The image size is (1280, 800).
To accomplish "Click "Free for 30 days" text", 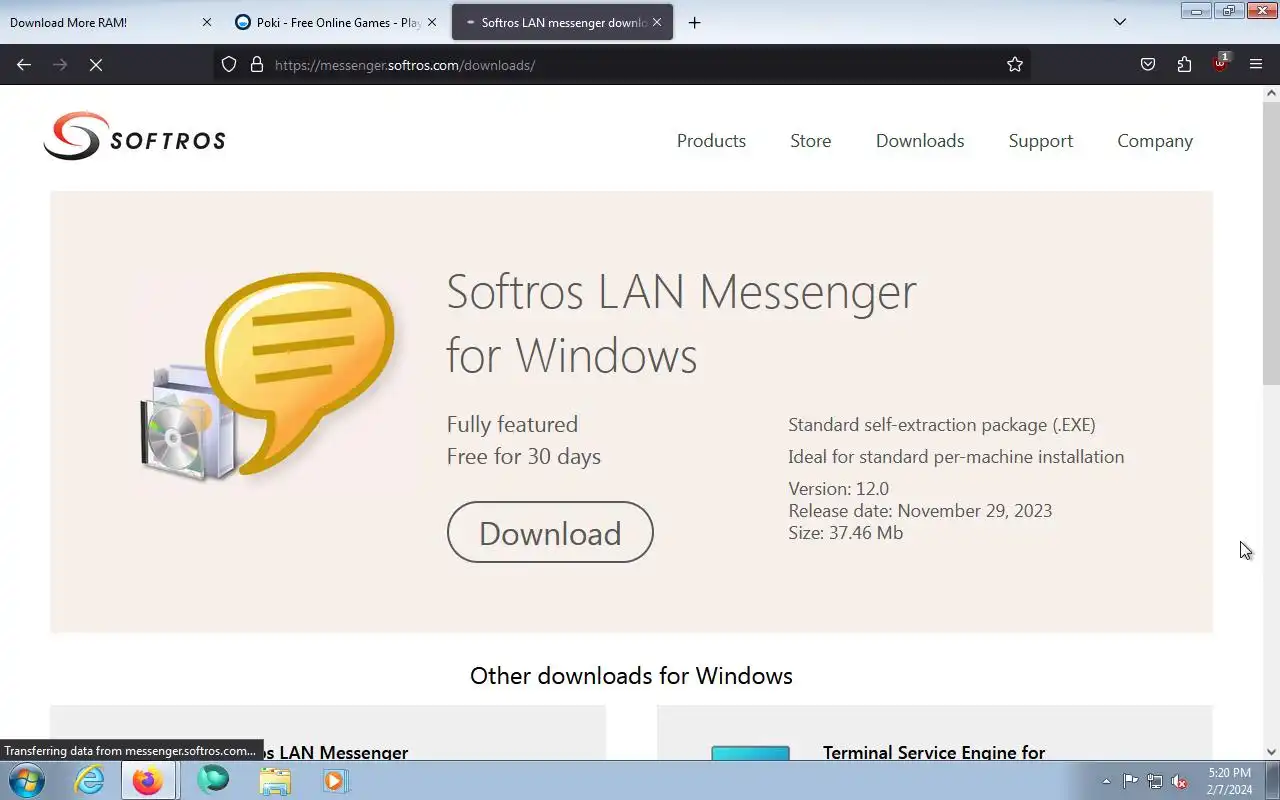I will click(523, 457).
